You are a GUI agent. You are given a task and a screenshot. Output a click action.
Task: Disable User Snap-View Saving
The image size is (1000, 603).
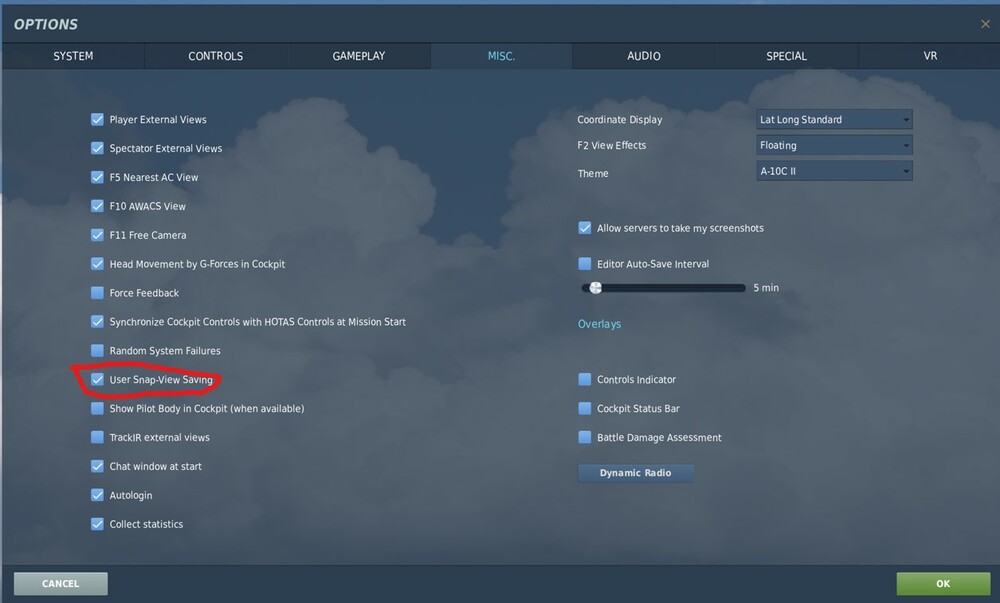(x=97, y=380)
